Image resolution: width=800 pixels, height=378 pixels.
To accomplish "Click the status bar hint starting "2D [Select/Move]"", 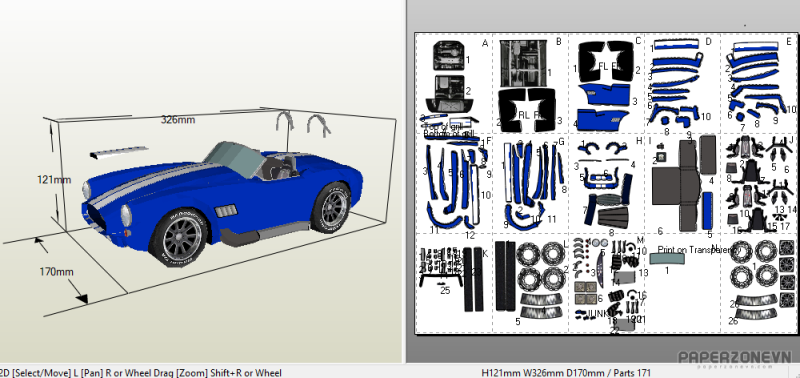I will click(x=140, y=373).
